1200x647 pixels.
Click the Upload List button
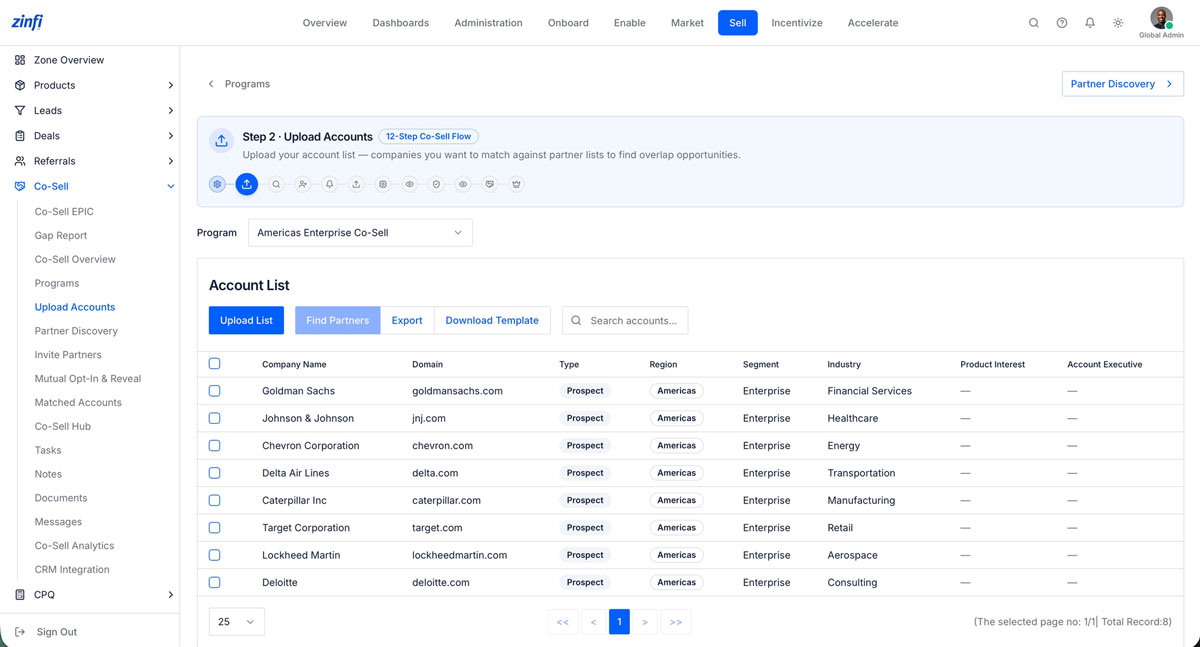coord(246,320)
